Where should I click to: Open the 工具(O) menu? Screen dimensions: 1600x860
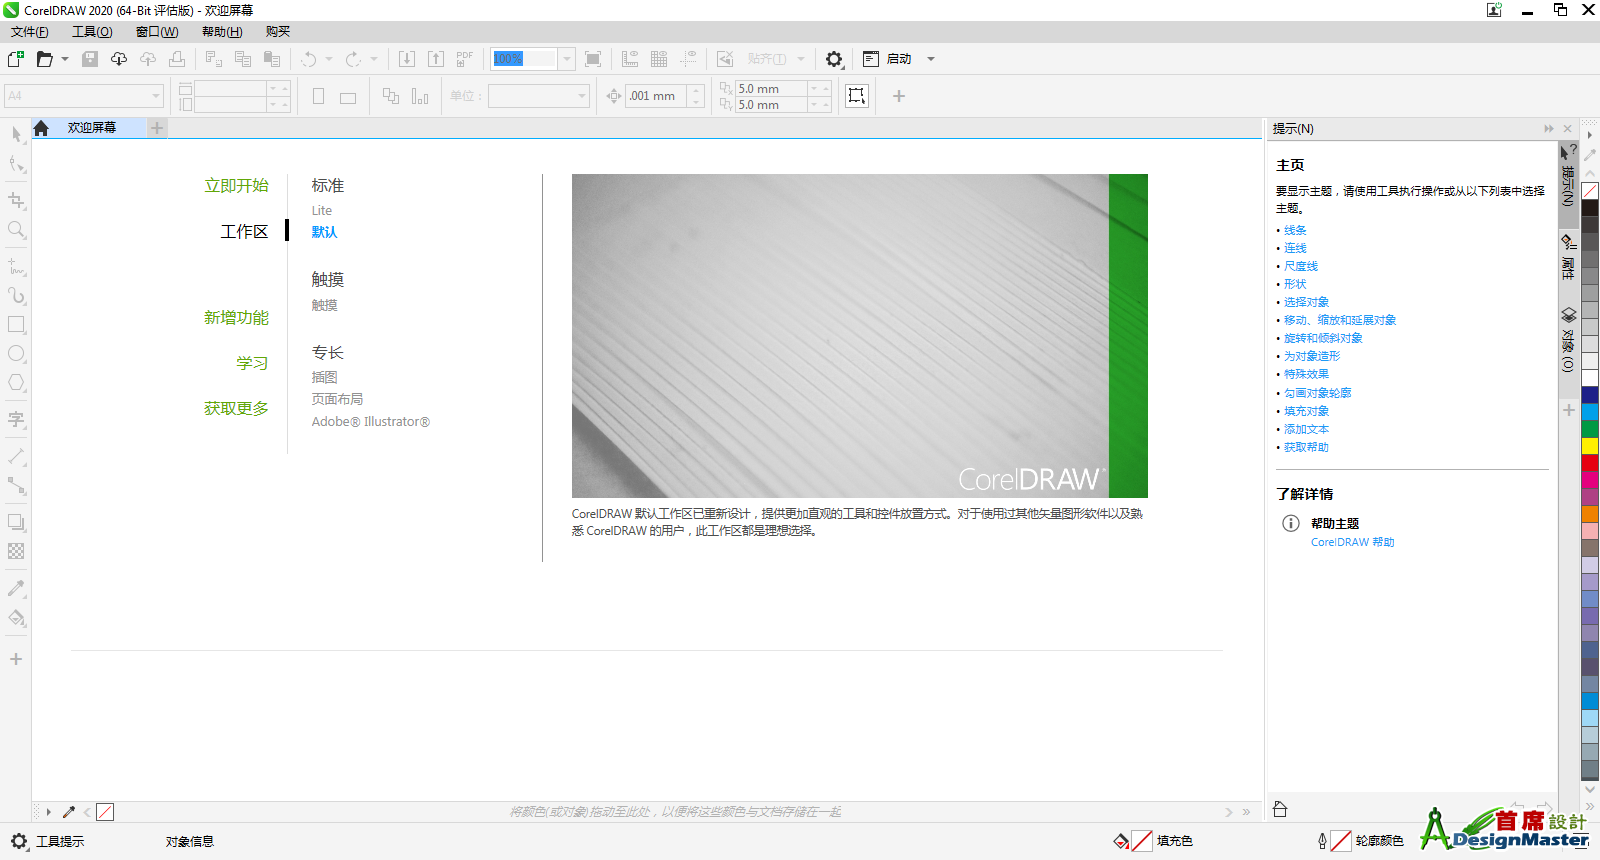[92, 32]
